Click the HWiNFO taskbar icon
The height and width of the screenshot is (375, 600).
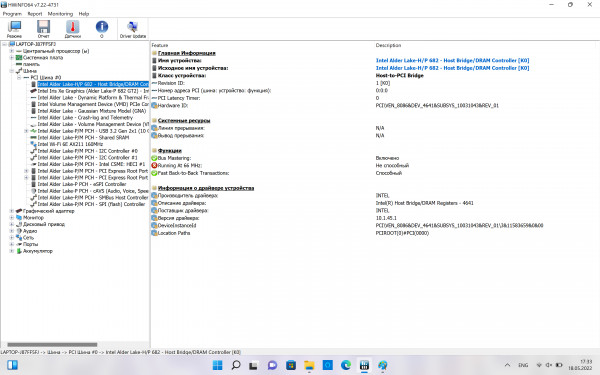click(364, 365)
